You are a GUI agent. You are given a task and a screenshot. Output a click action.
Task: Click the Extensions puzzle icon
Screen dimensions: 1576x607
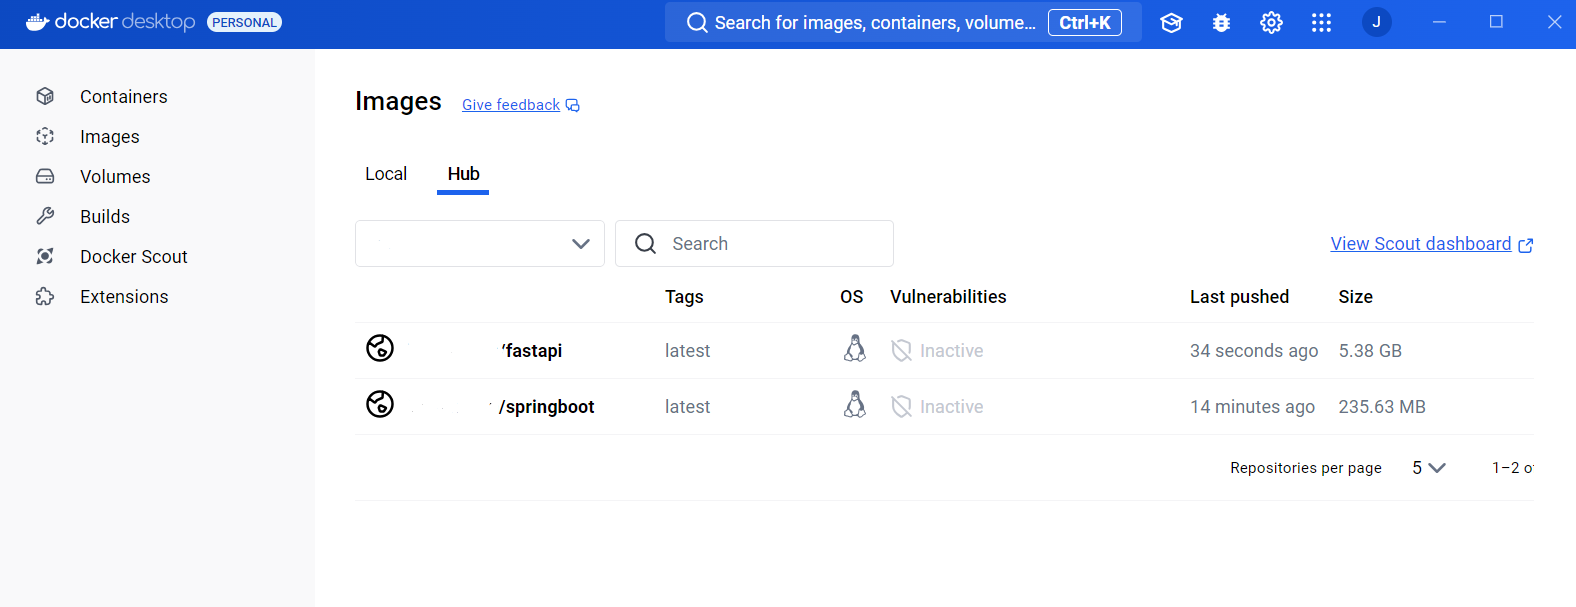point(45,296)
